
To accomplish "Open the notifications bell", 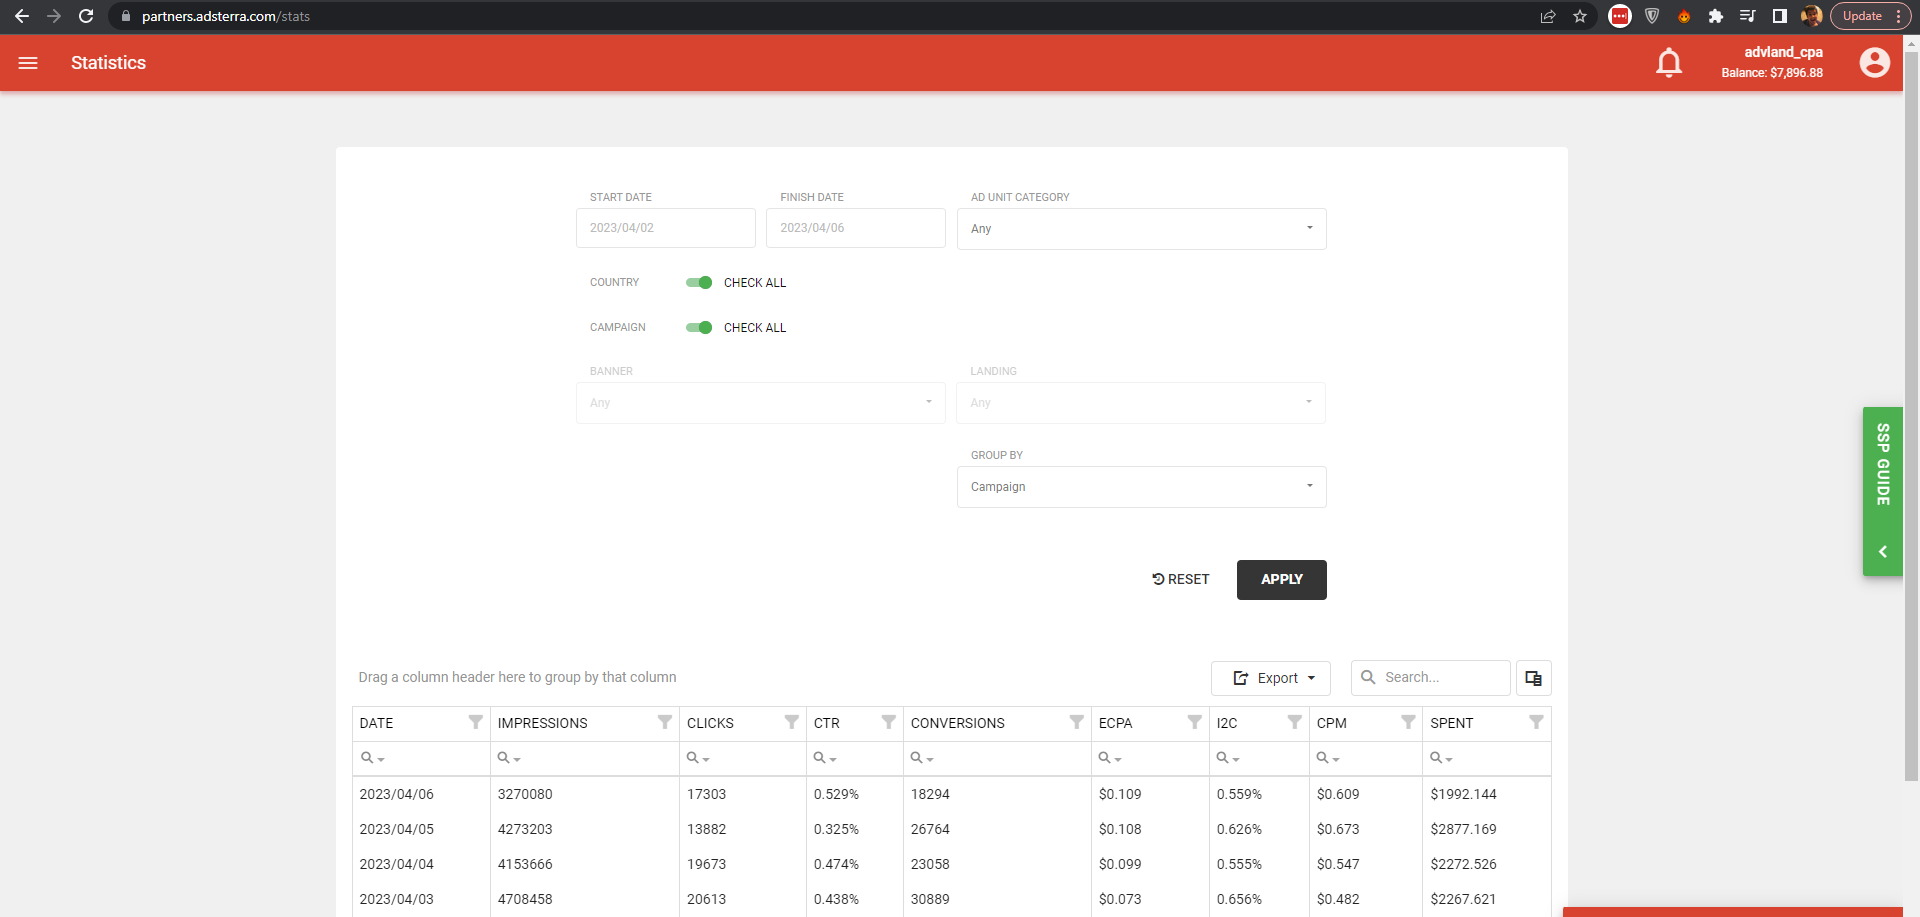I will tap(1668, 63).
